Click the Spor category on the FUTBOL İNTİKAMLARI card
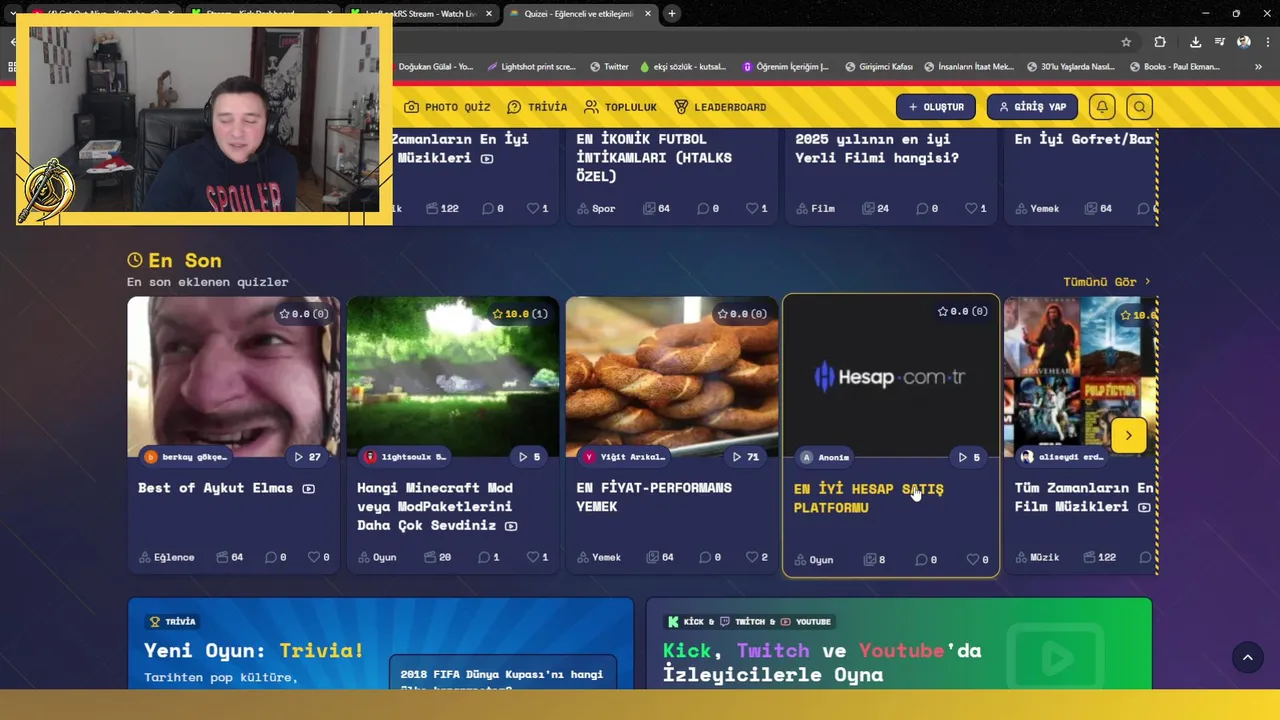Screen dimensions: 1280x720 [596, 208]
